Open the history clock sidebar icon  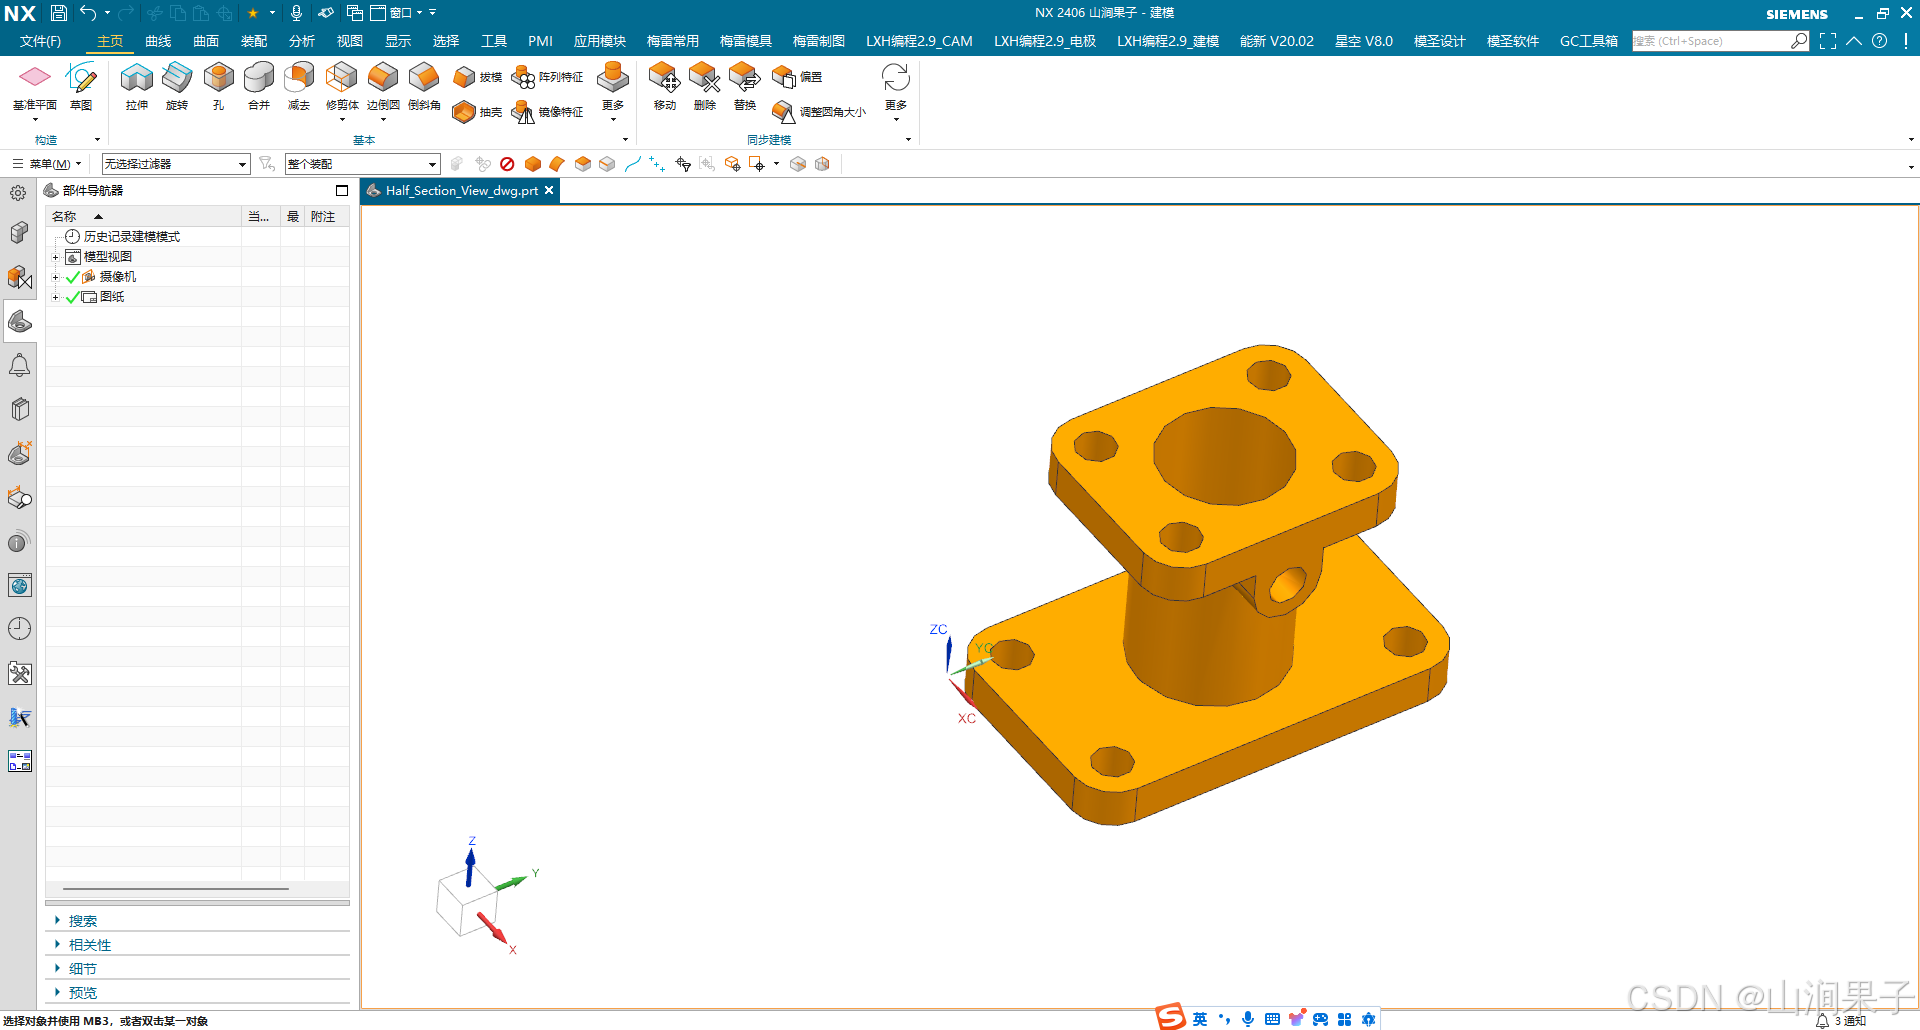19,629
